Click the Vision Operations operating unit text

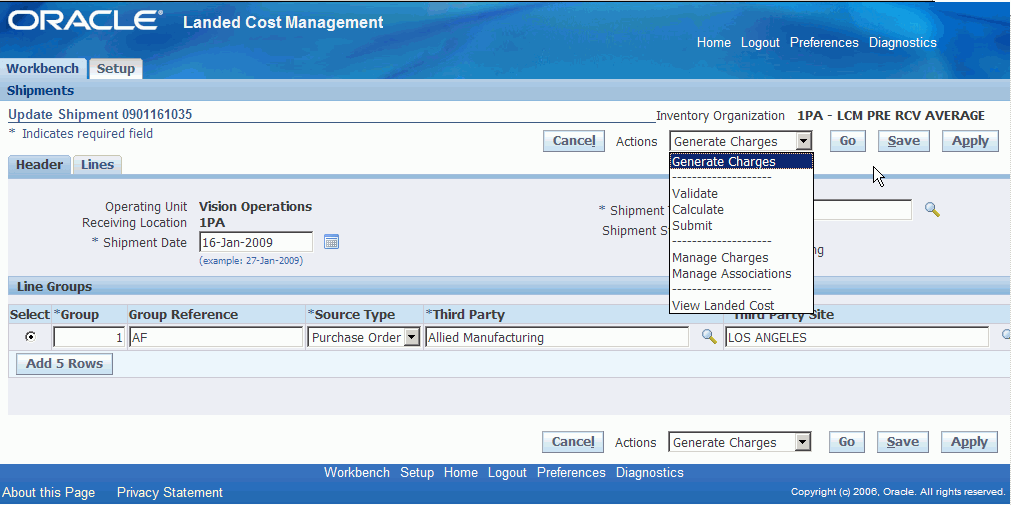click(255, 207)
